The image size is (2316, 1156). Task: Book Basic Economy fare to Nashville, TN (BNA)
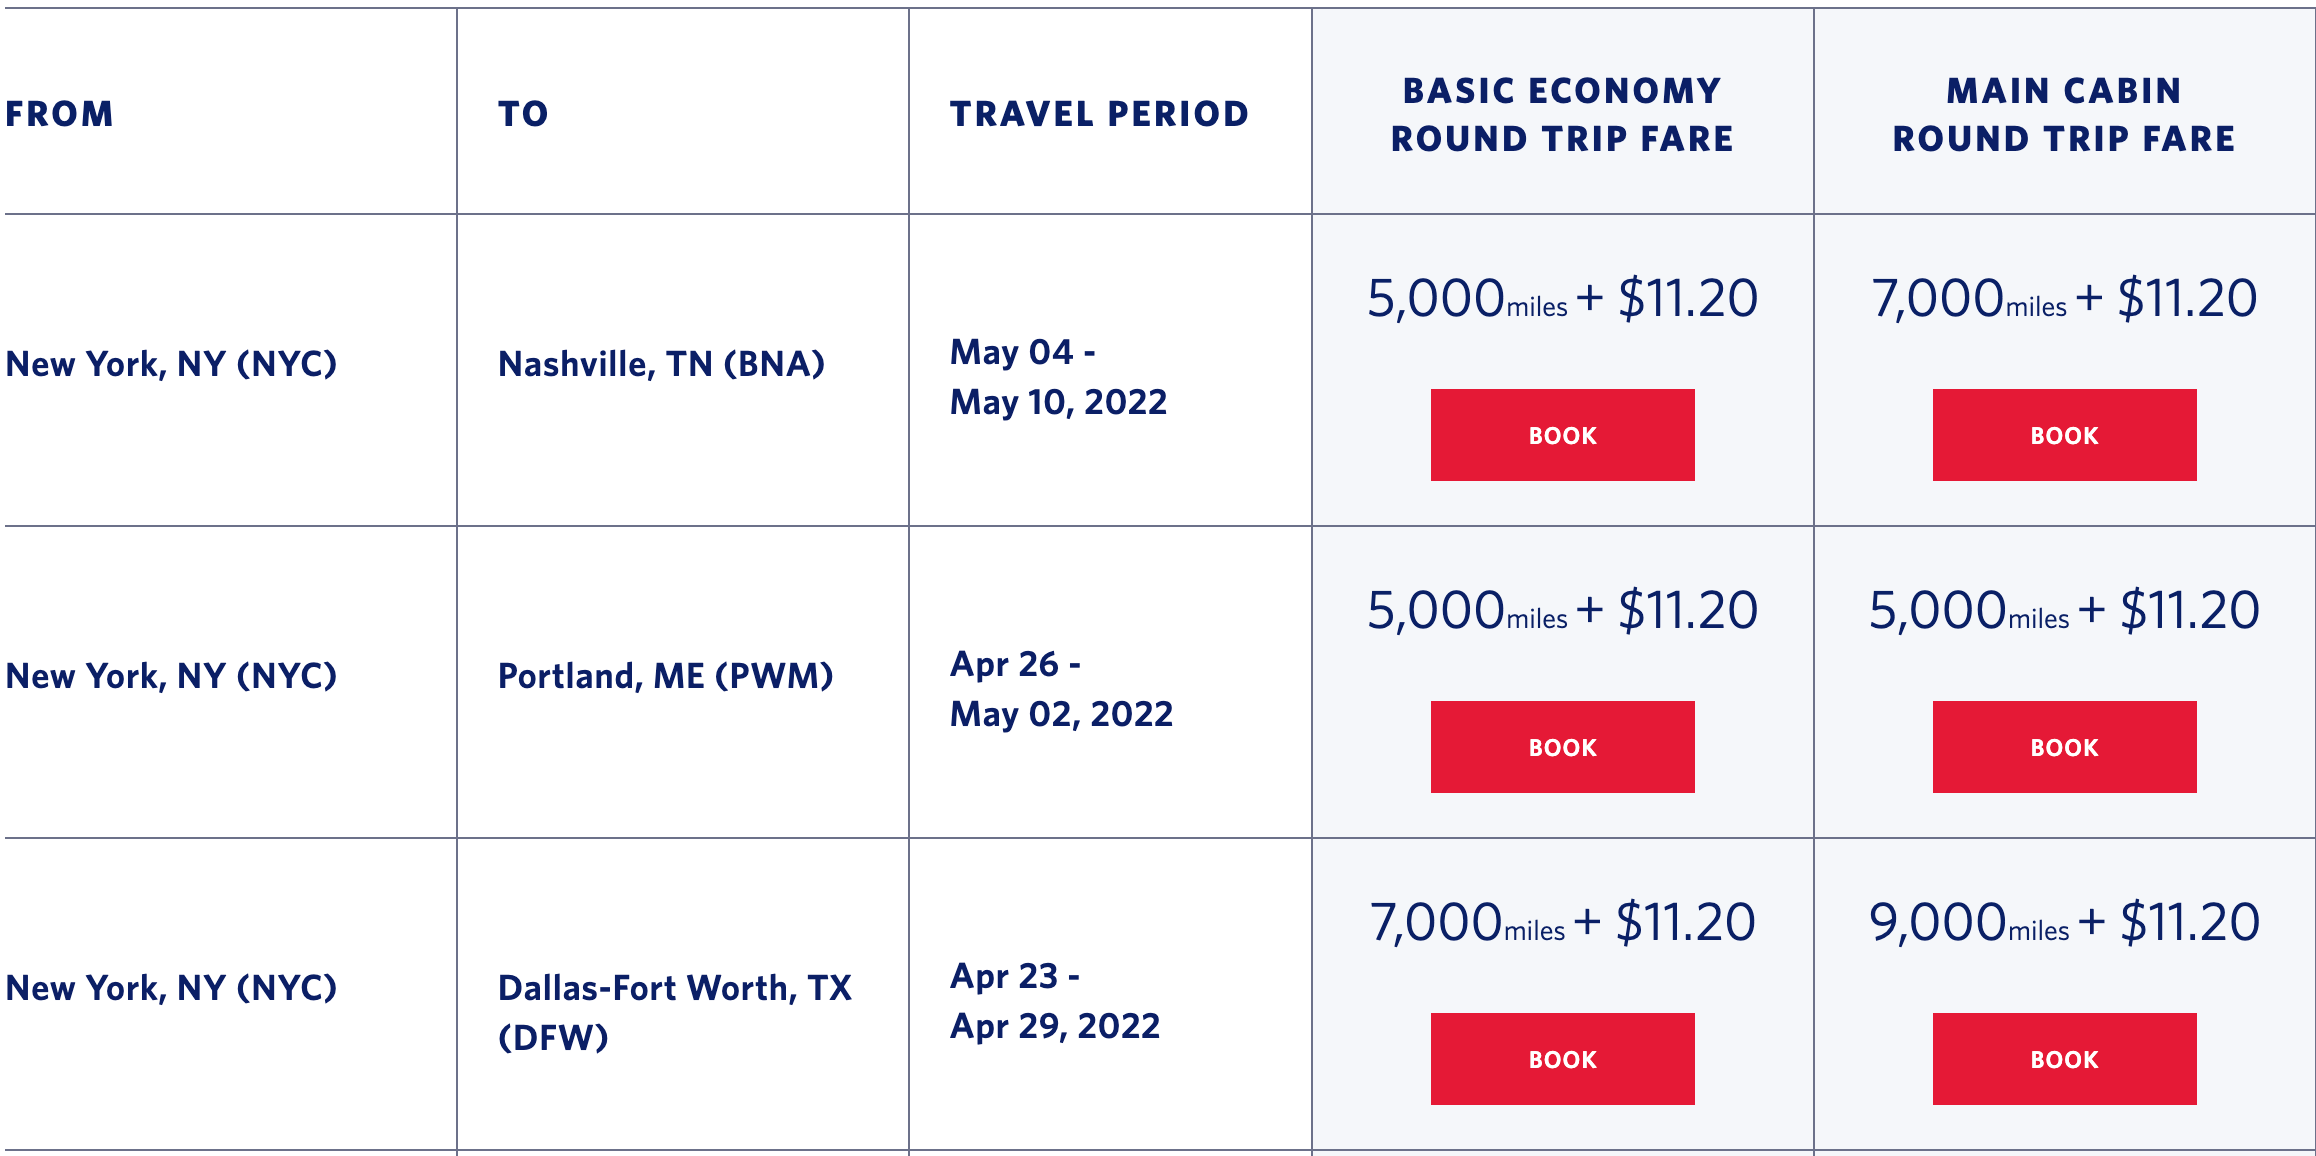point(1563,434)
